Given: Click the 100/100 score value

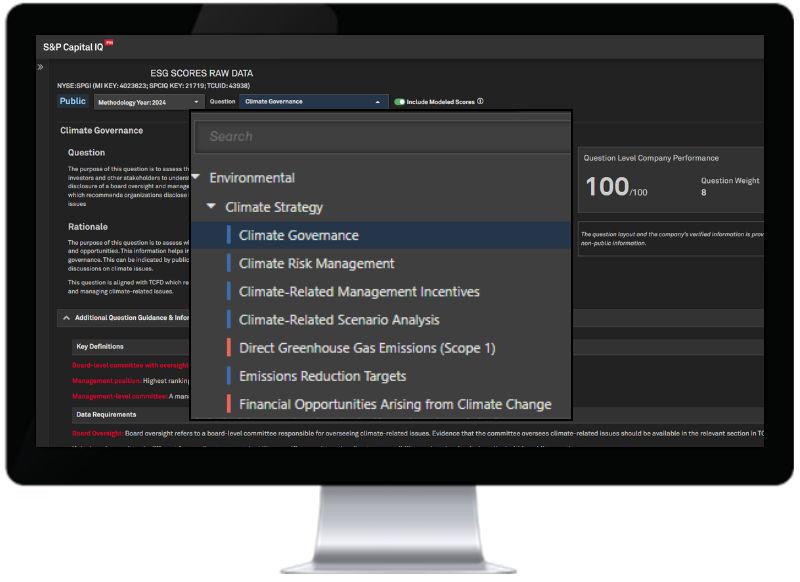Looking at the screenshot, I should click(x=616, y=187).
